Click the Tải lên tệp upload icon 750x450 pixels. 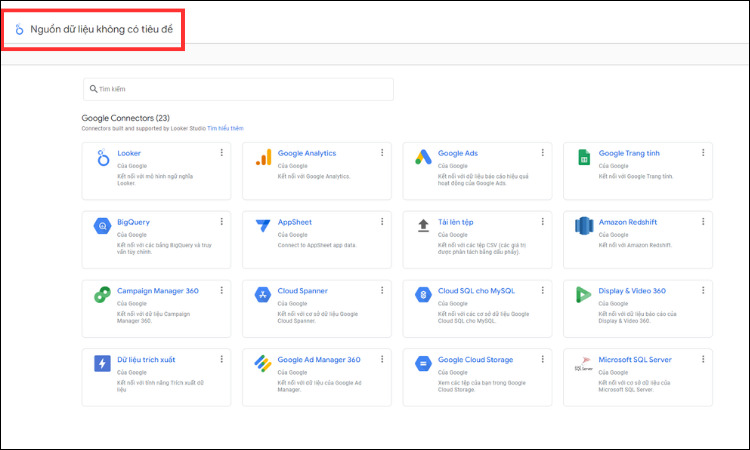pyautogui.click(x=423, y=226)
